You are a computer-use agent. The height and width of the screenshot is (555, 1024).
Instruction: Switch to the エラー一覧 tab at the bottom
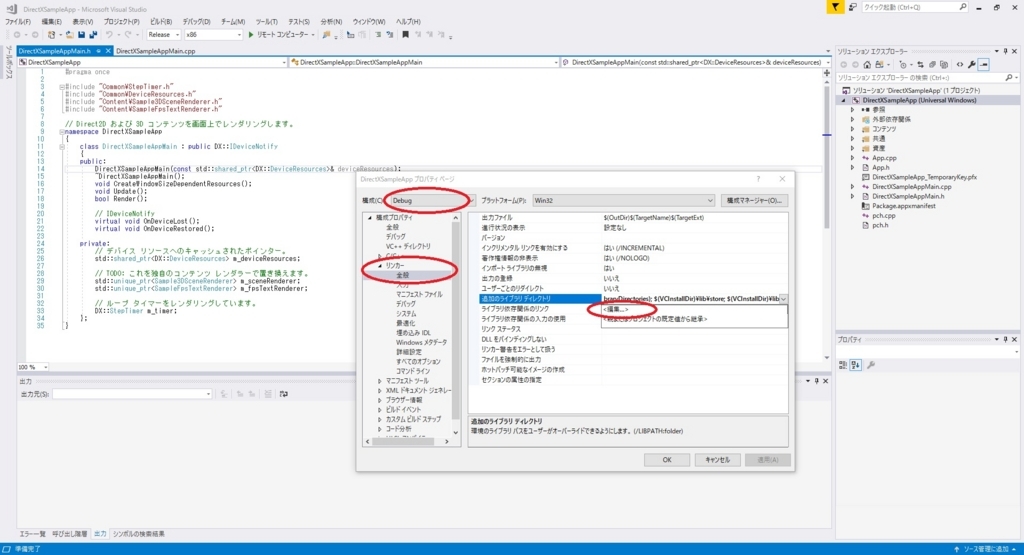[x=32, y=534]
